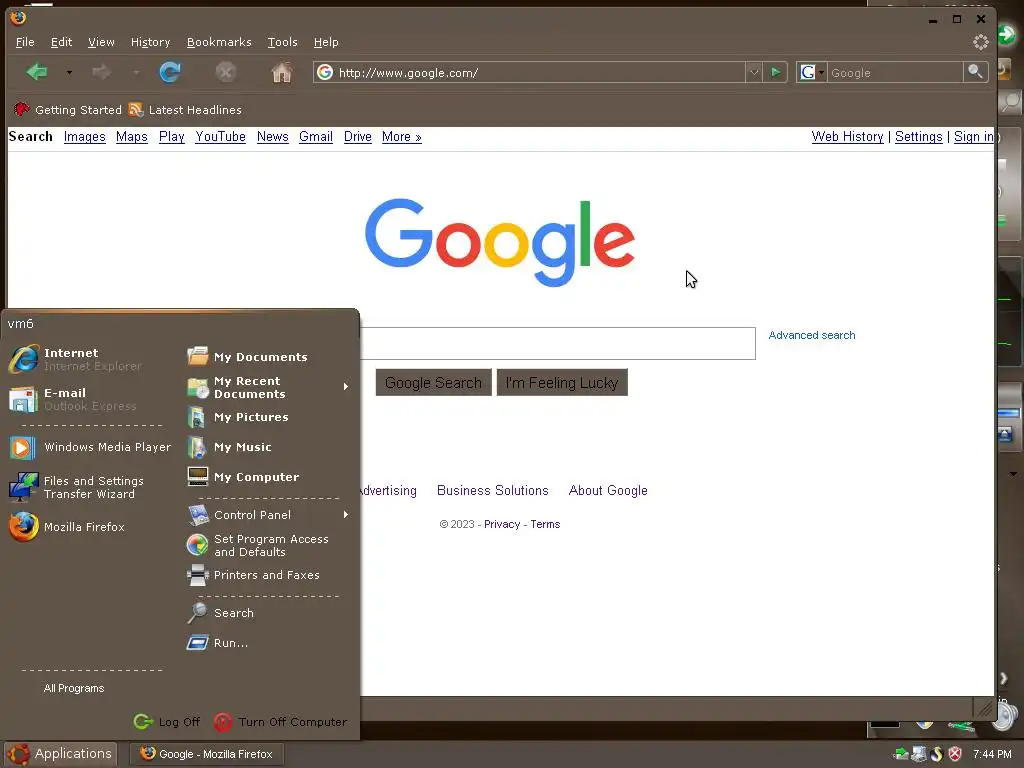This screenshot has height=768, width=1024.
Task: Follow the YouTube link
Action: (220, 136)
